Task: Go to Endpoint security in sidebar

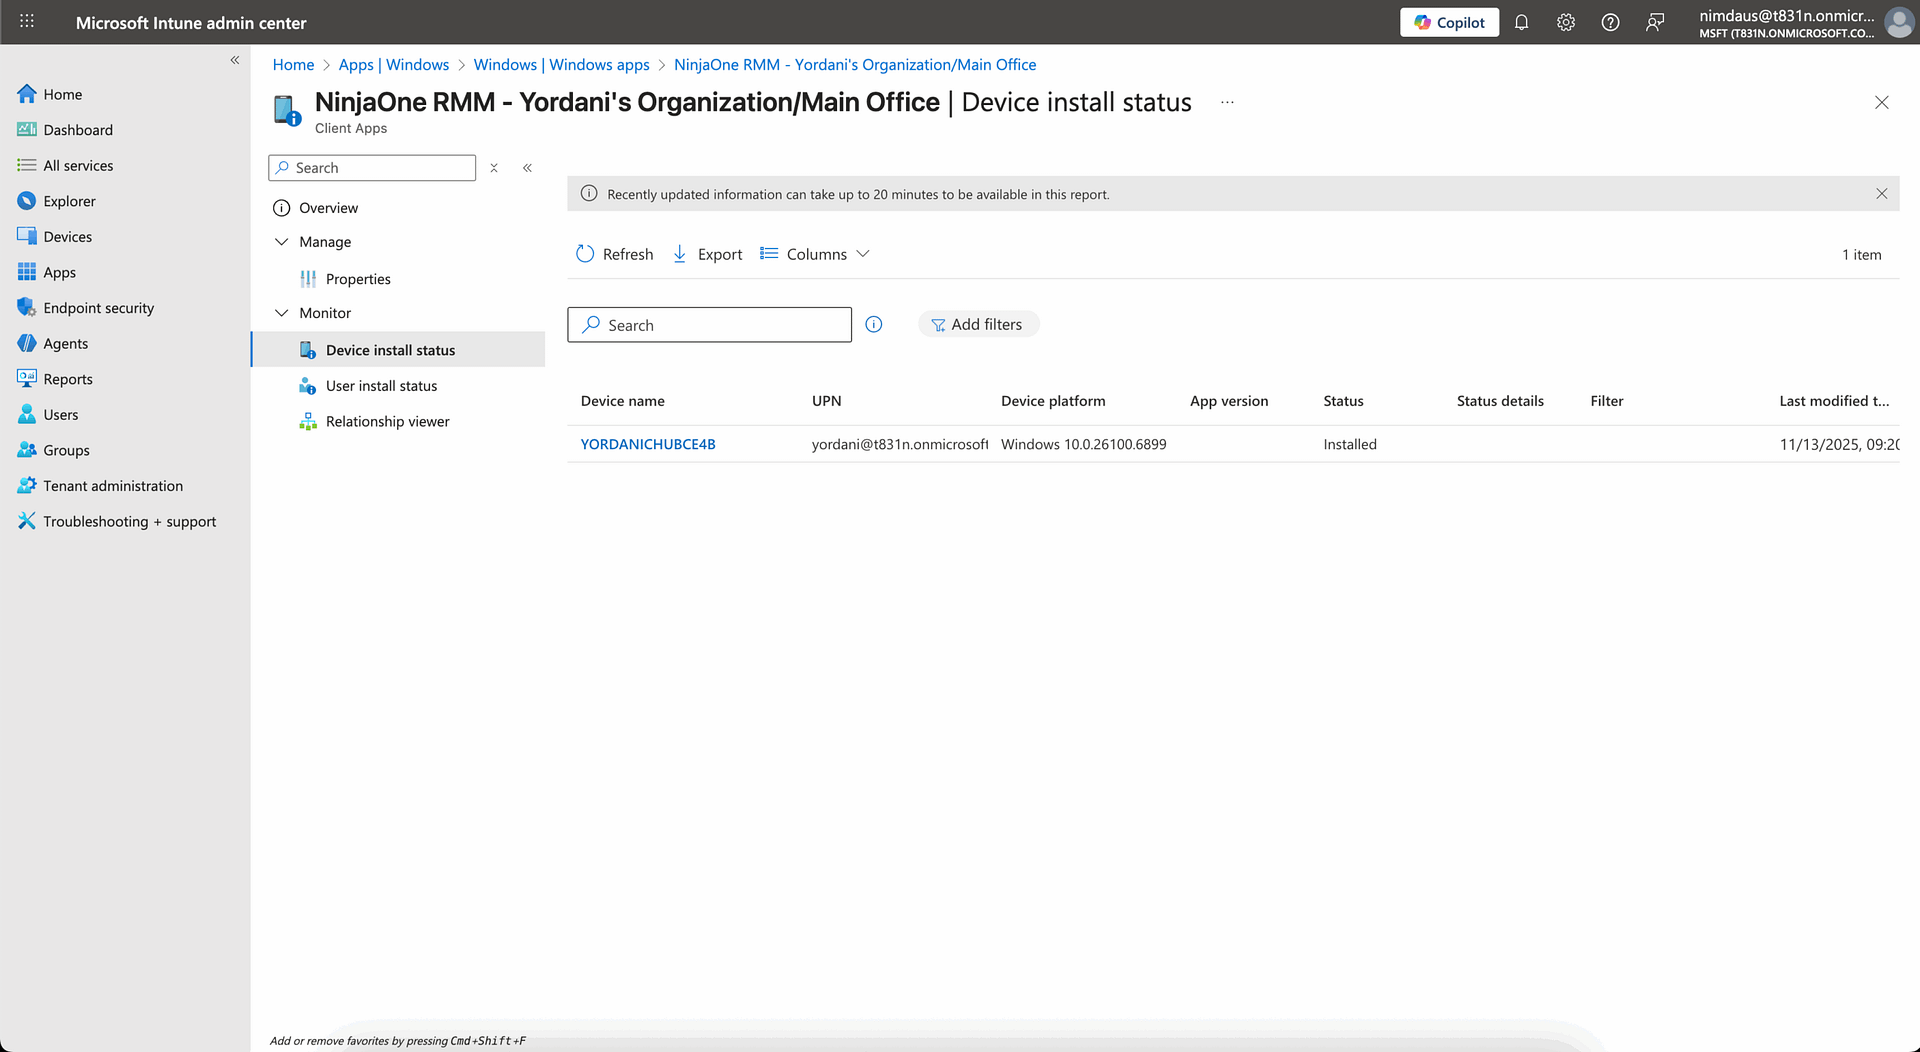Action: (98, 308)
